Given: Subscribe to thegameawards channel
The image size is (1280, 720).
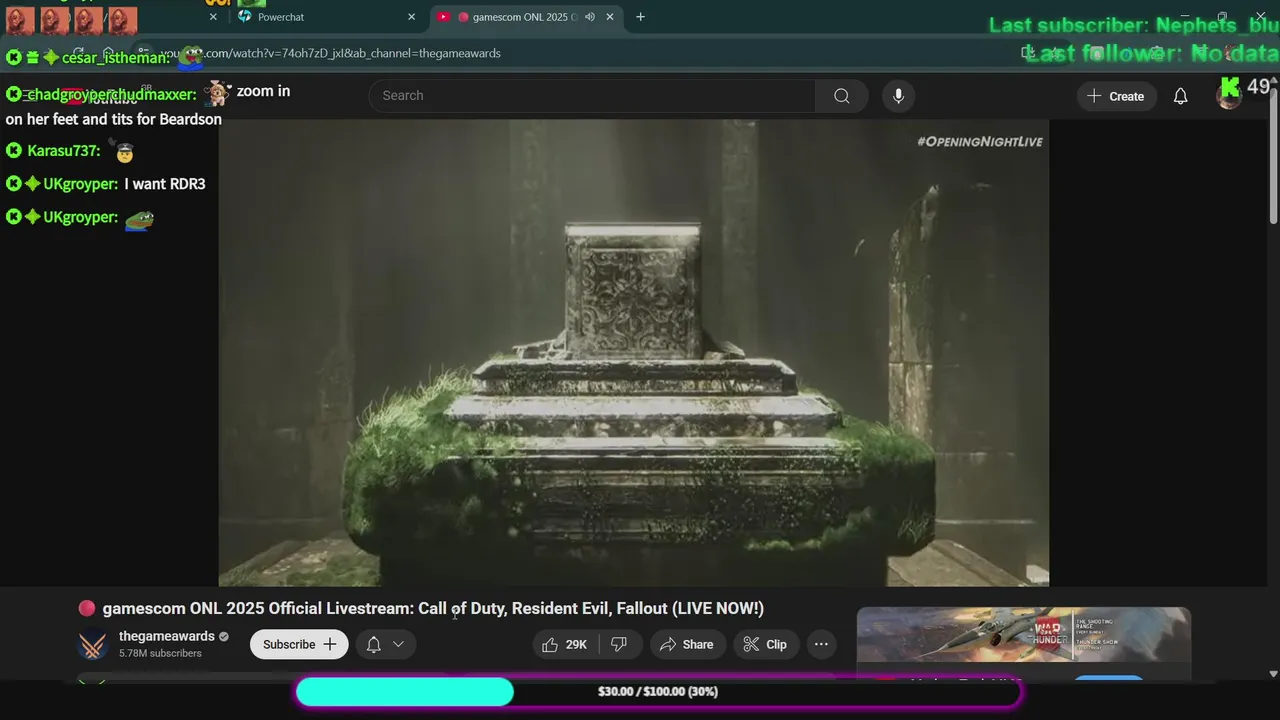Looking at the screenshot, I should [299, 644].
